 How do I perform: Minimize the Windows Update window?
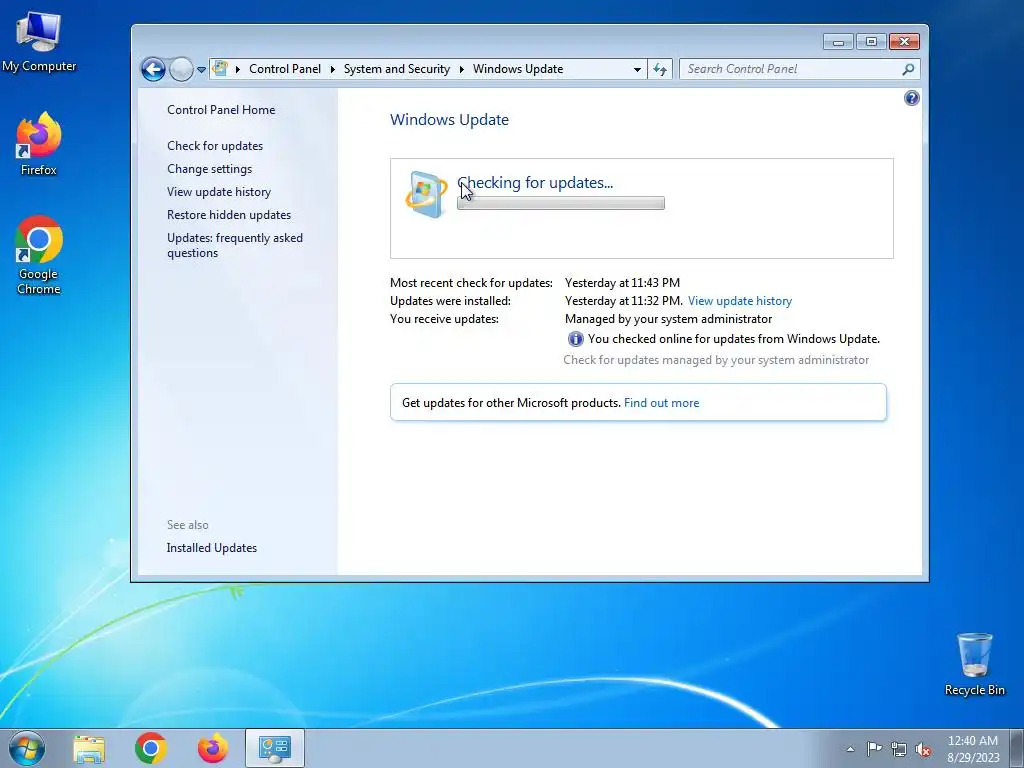tap(839, 42)
